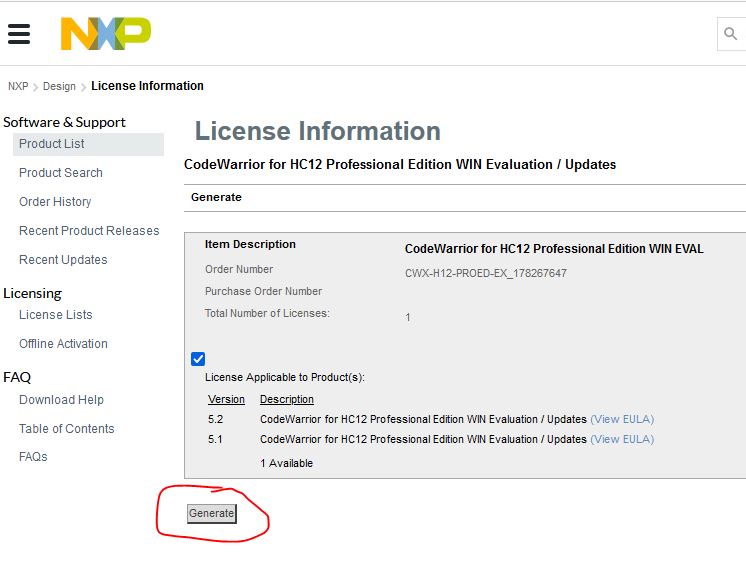Screen dimensions: 746x578
Task: Uncheck the license selection checkbox
Action: 198,359
